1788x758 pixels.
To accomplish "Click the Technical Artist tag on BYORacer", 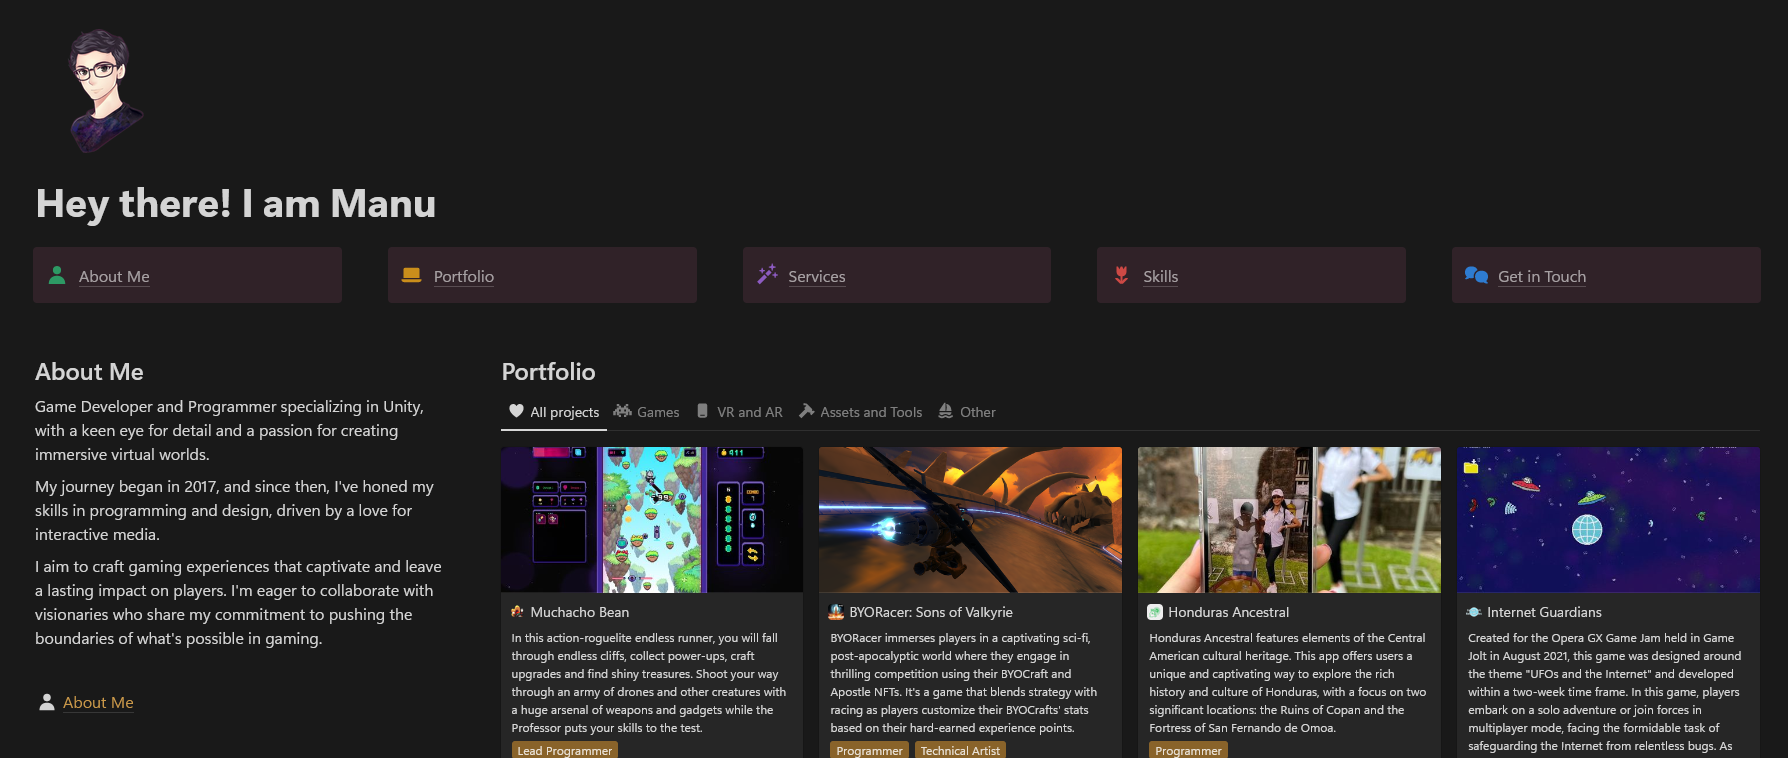I will (959, 751).
